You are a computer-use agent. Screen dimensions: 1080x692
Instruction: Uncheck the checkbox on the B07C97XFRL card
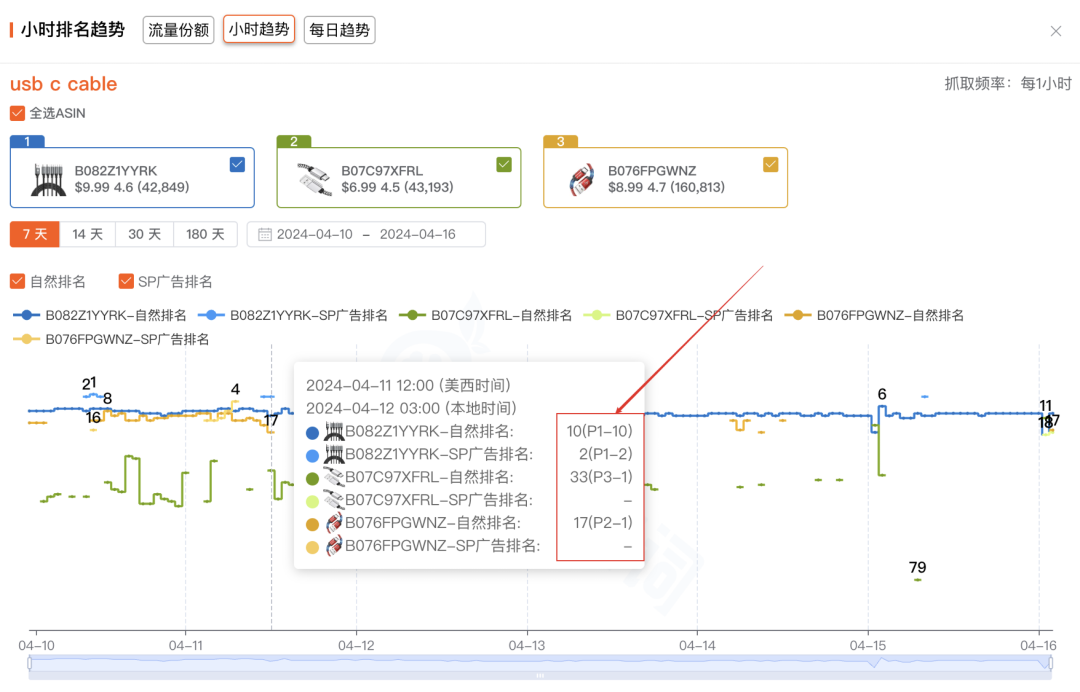504,165
